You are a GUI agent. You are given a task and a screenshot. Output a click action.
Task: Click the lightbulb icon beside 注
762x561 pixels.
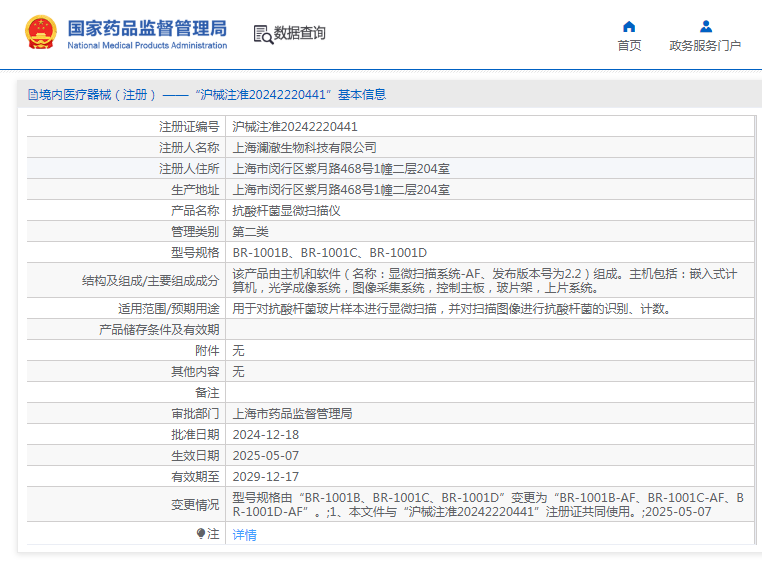click(201, 534)
